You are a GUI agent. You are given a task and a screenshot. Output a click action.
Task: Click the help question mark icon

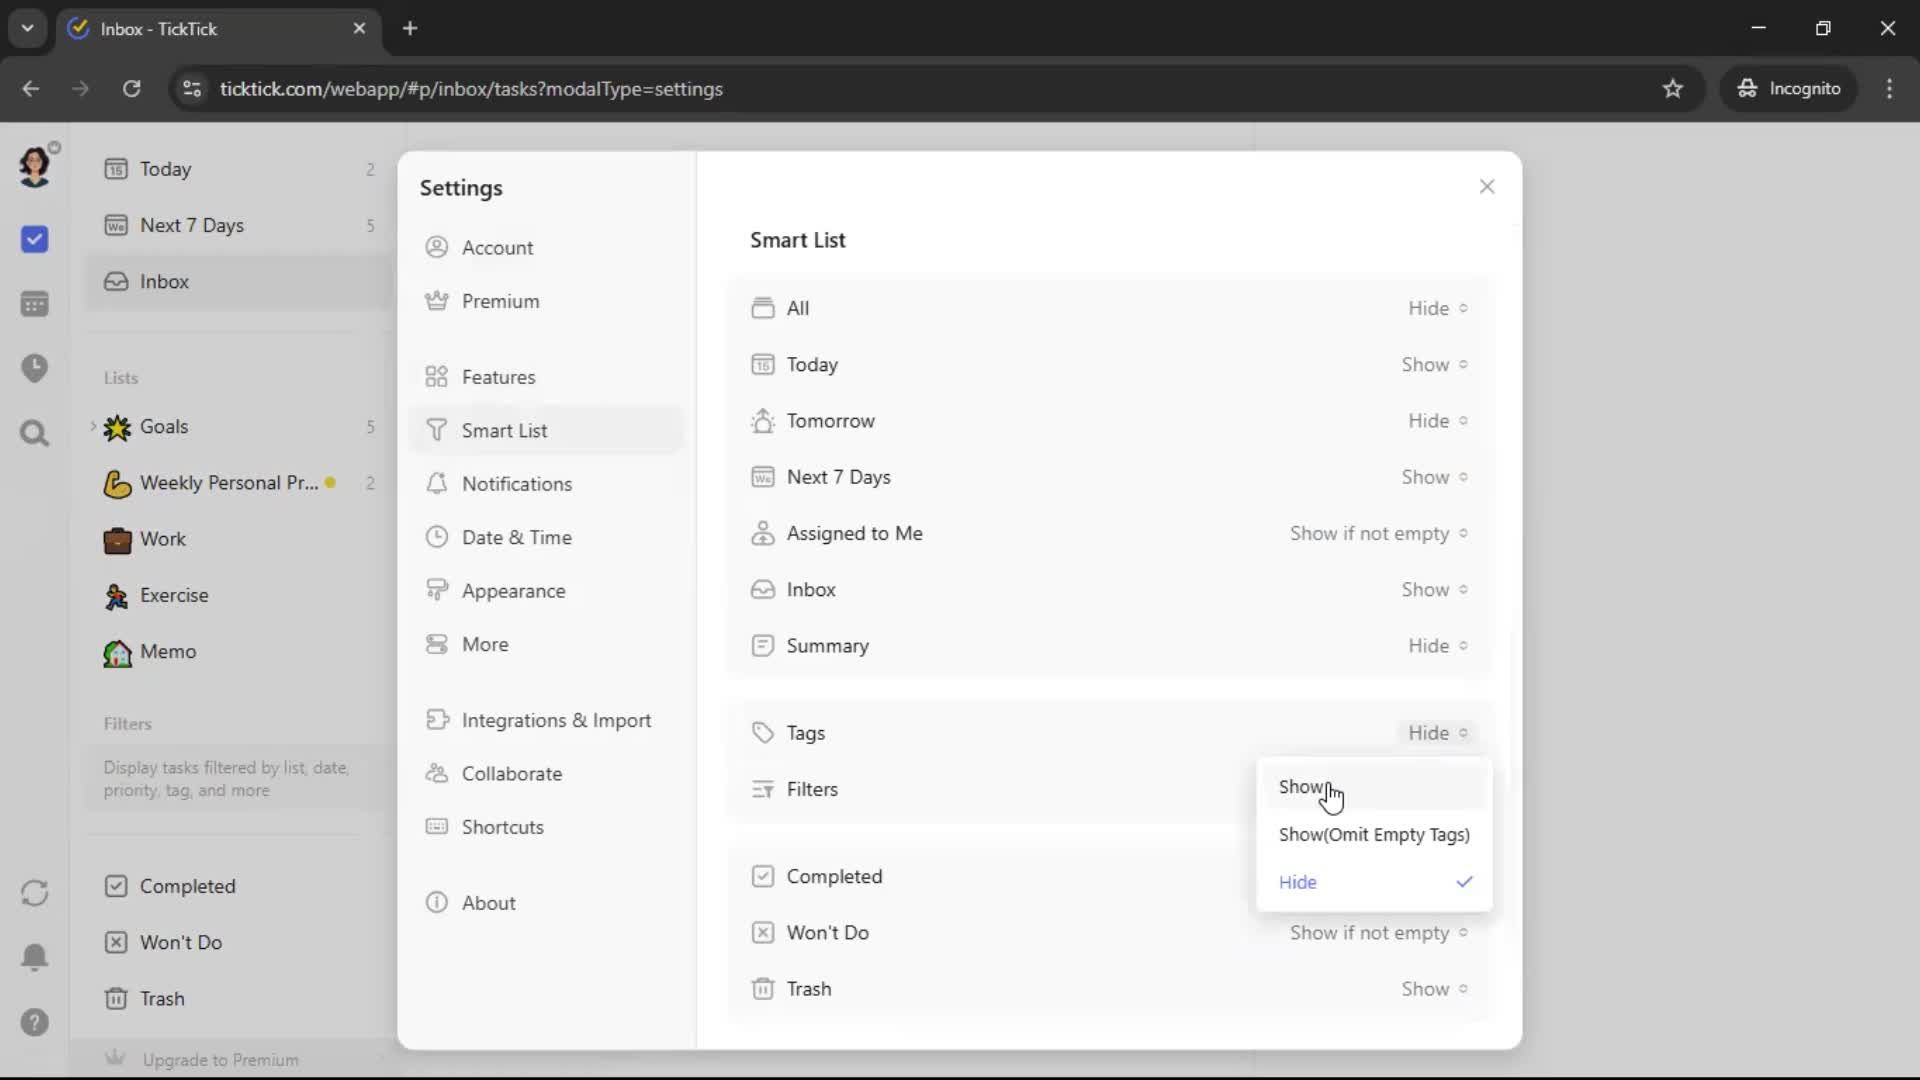tap(35, 1022)
